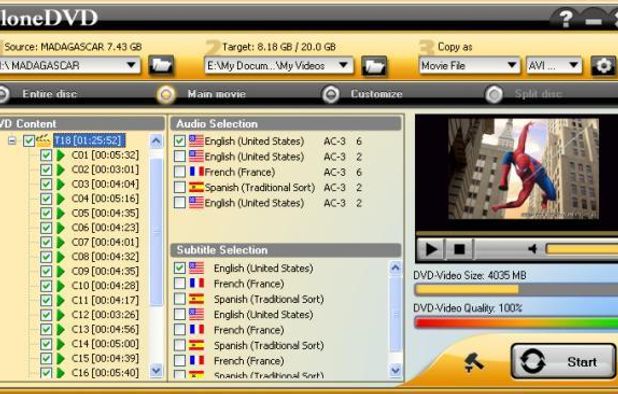
Task: Start the DVD copy process
Action: pyautogui.click(x=563, y=361)
